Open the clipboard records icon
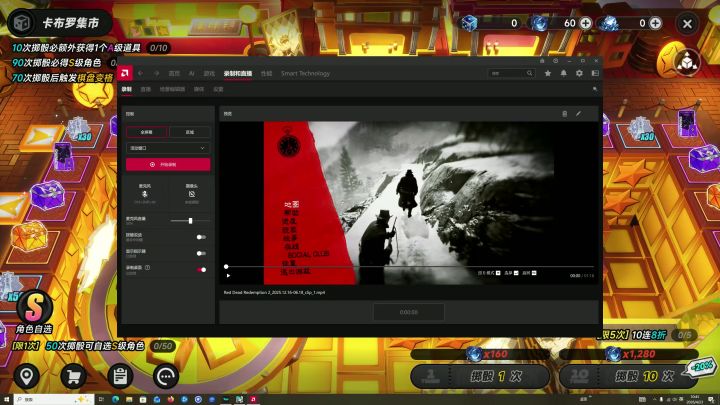This screenshot has width=720, height=405. (x=120, y=376)
